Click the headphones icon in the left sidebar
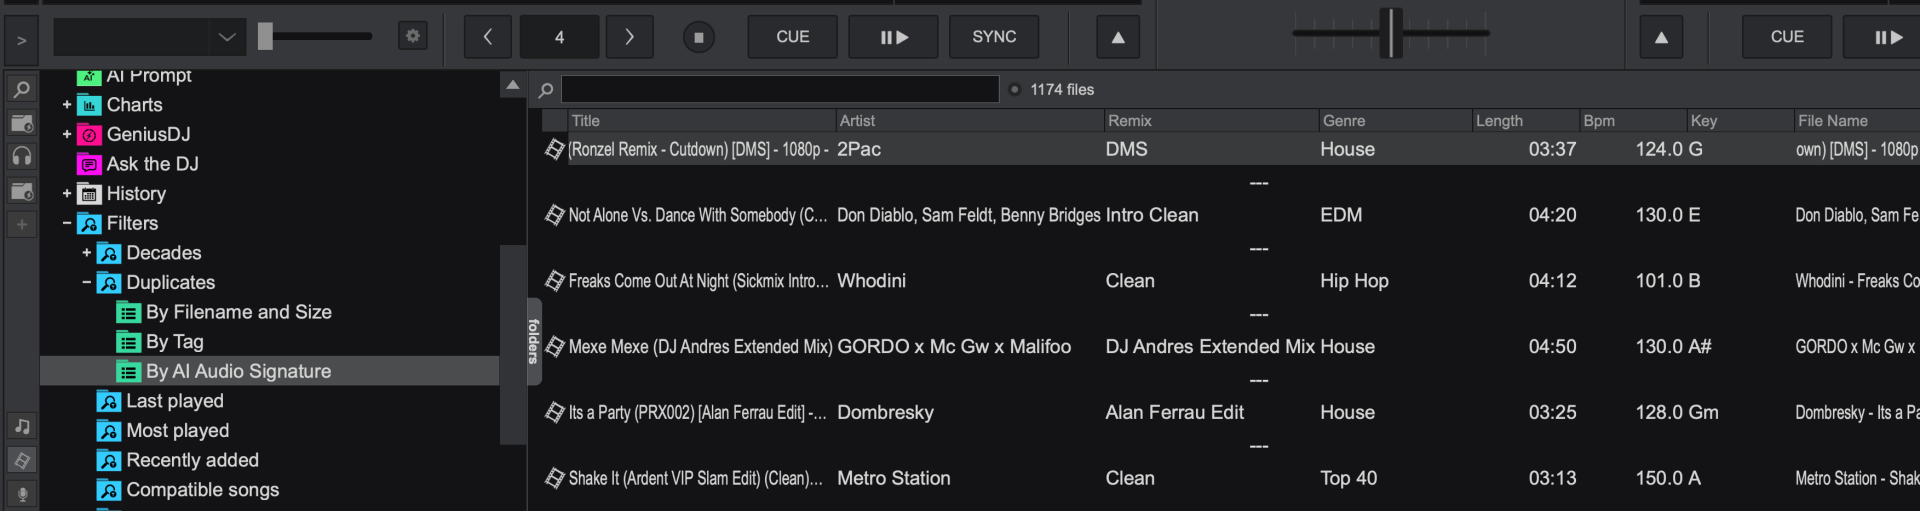Screen dimensions: 1920x511 click(x=21, y=157)
